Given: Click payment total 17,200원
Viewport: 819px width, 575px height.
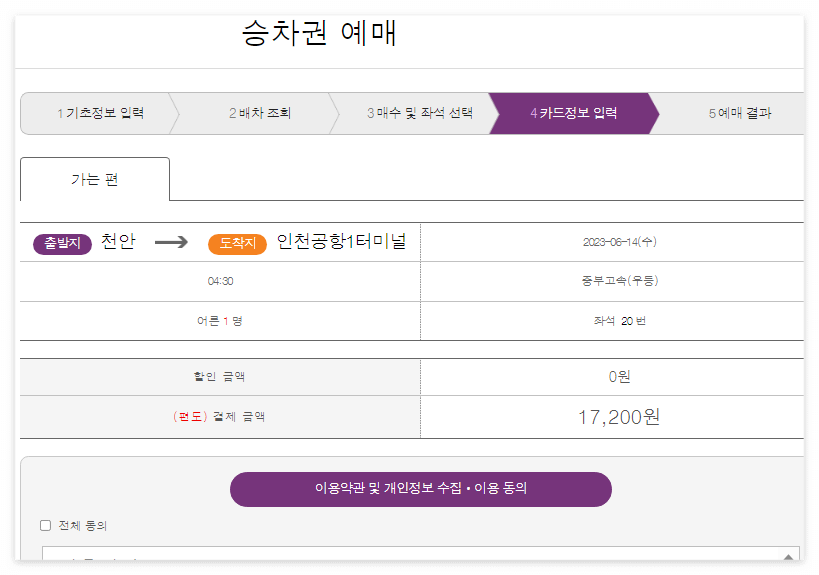Looking at the screenshot, I should point(619,417).
